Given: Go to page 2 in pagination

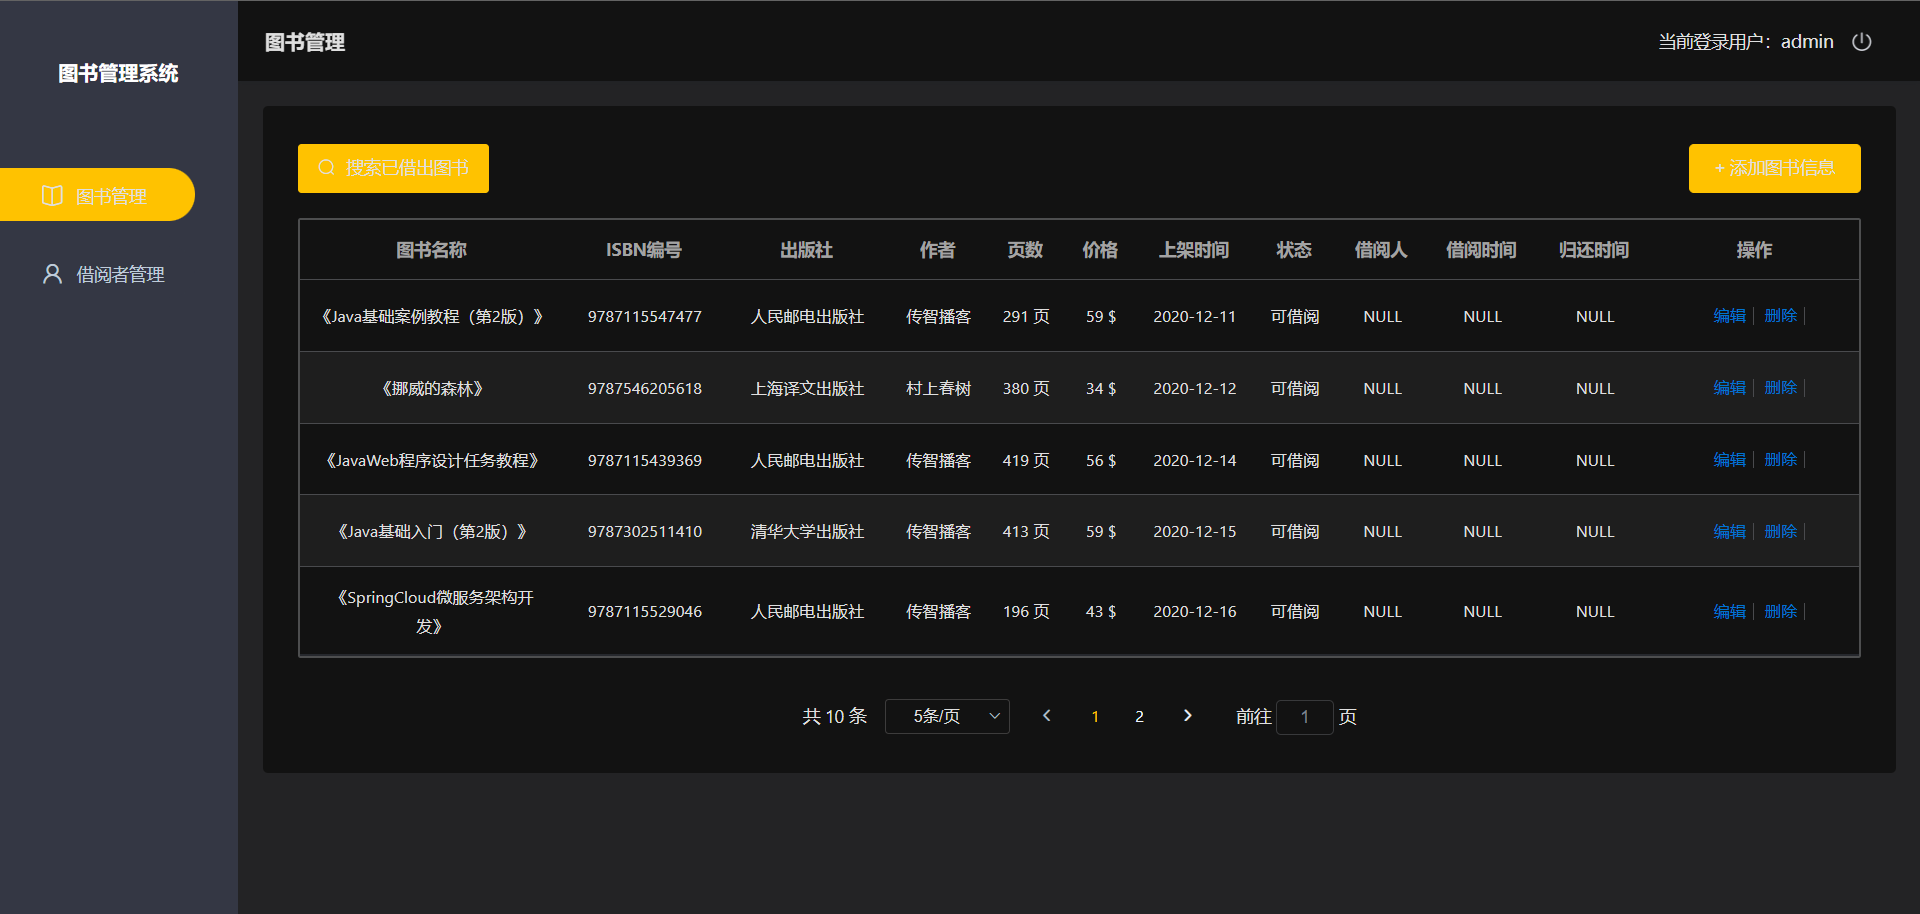Looking at the screenshot, I should (1139, 716).
